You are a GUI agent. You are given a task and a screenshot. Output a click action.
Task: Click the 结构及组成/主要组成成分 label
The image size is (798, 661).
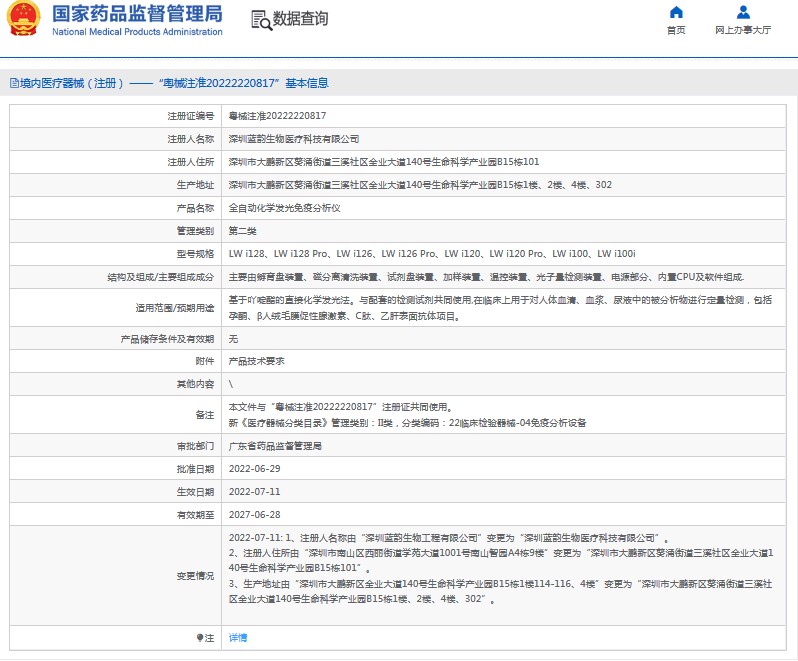(161, 277)
